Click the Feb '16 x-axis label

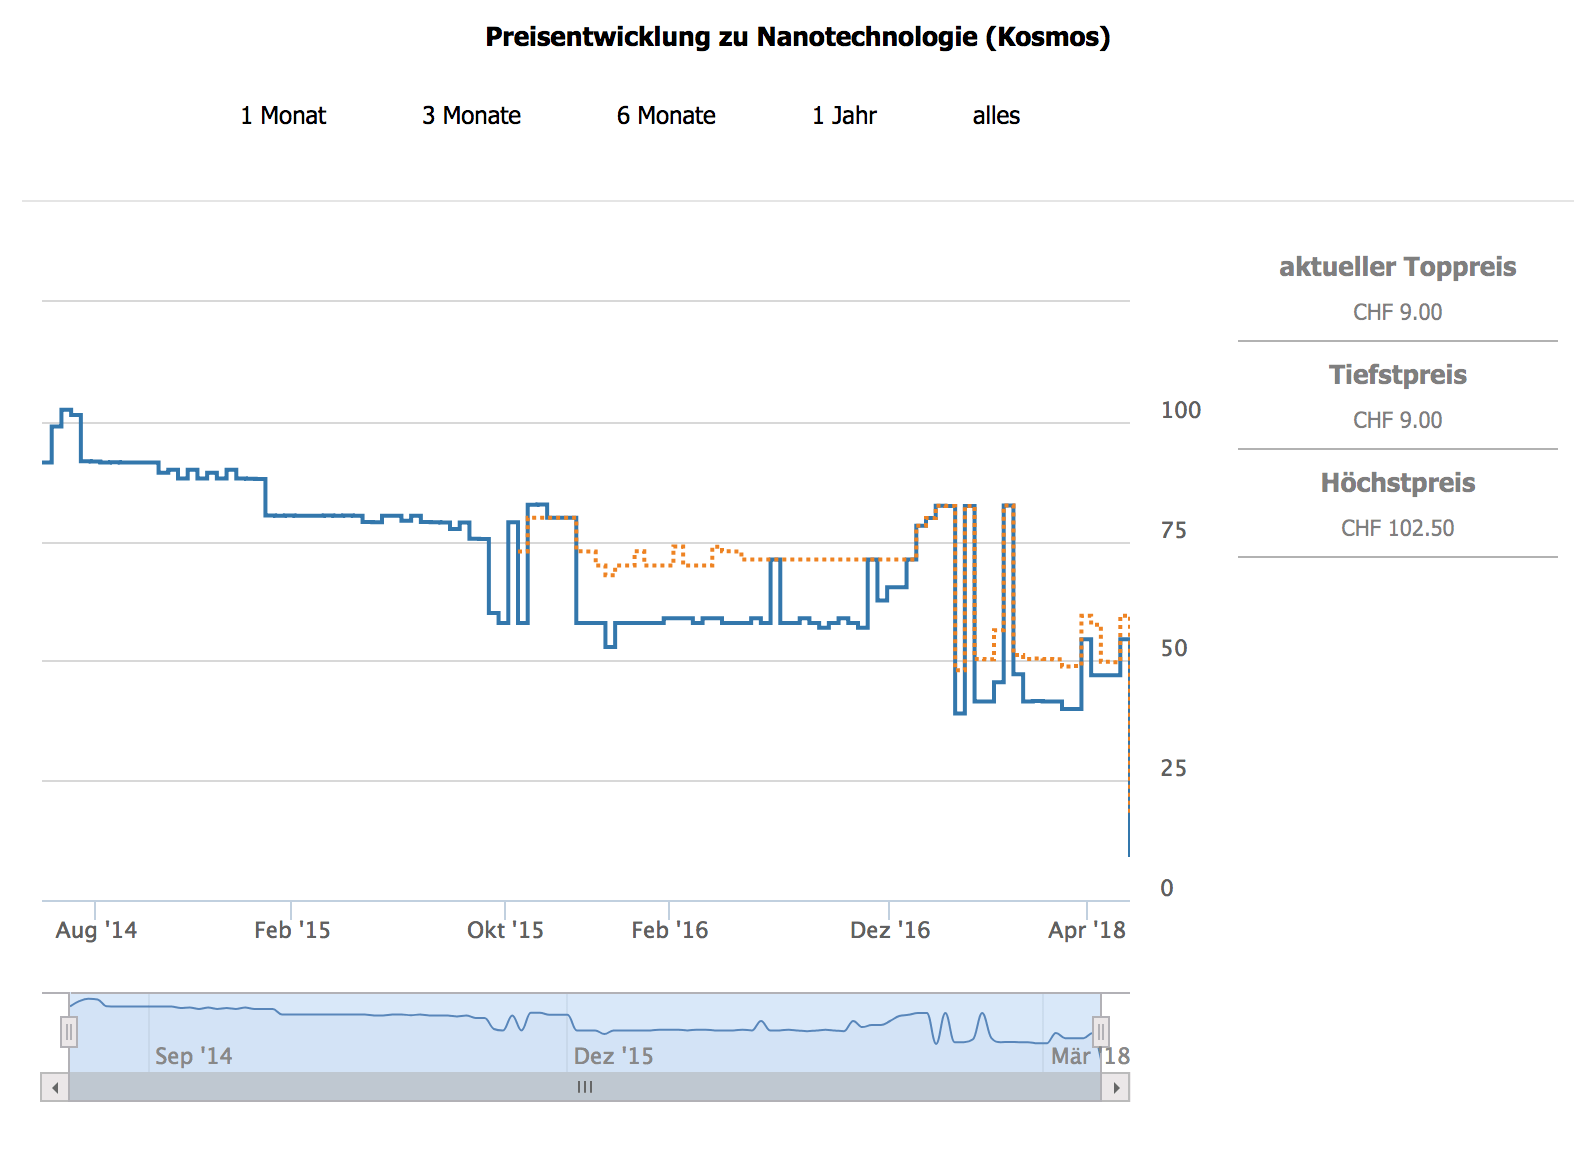coord(669,930)
